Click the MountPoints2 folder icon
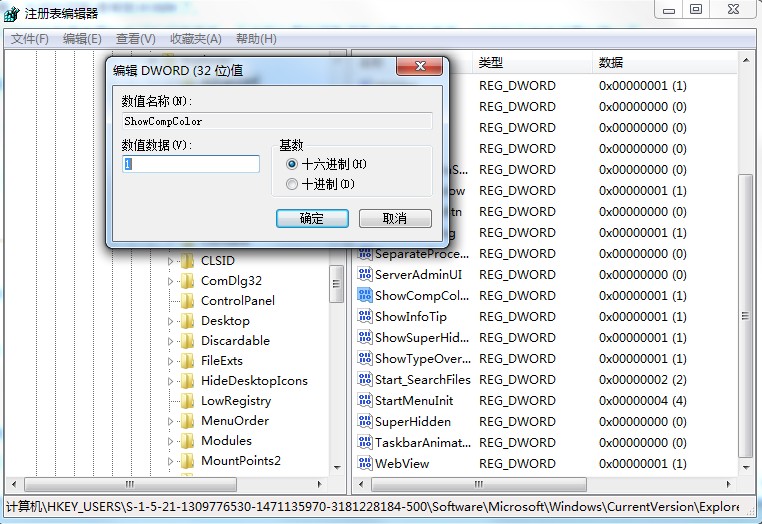762x524 pixels. [188, 461]
